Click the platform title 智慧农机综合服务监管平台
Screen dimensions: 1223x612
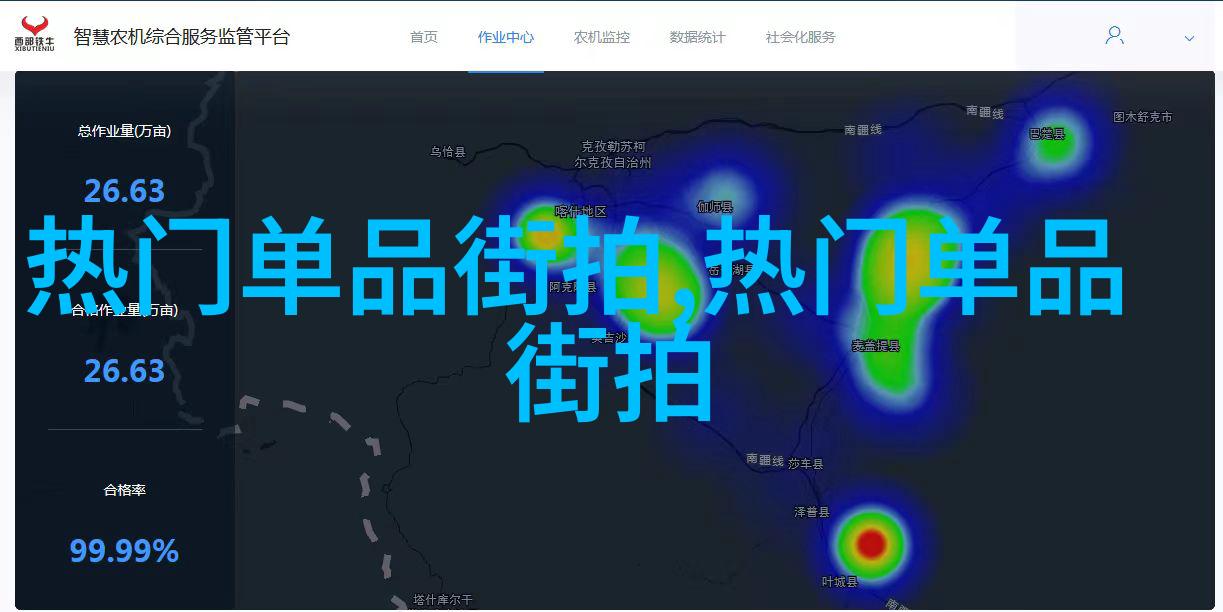[181, 37]
